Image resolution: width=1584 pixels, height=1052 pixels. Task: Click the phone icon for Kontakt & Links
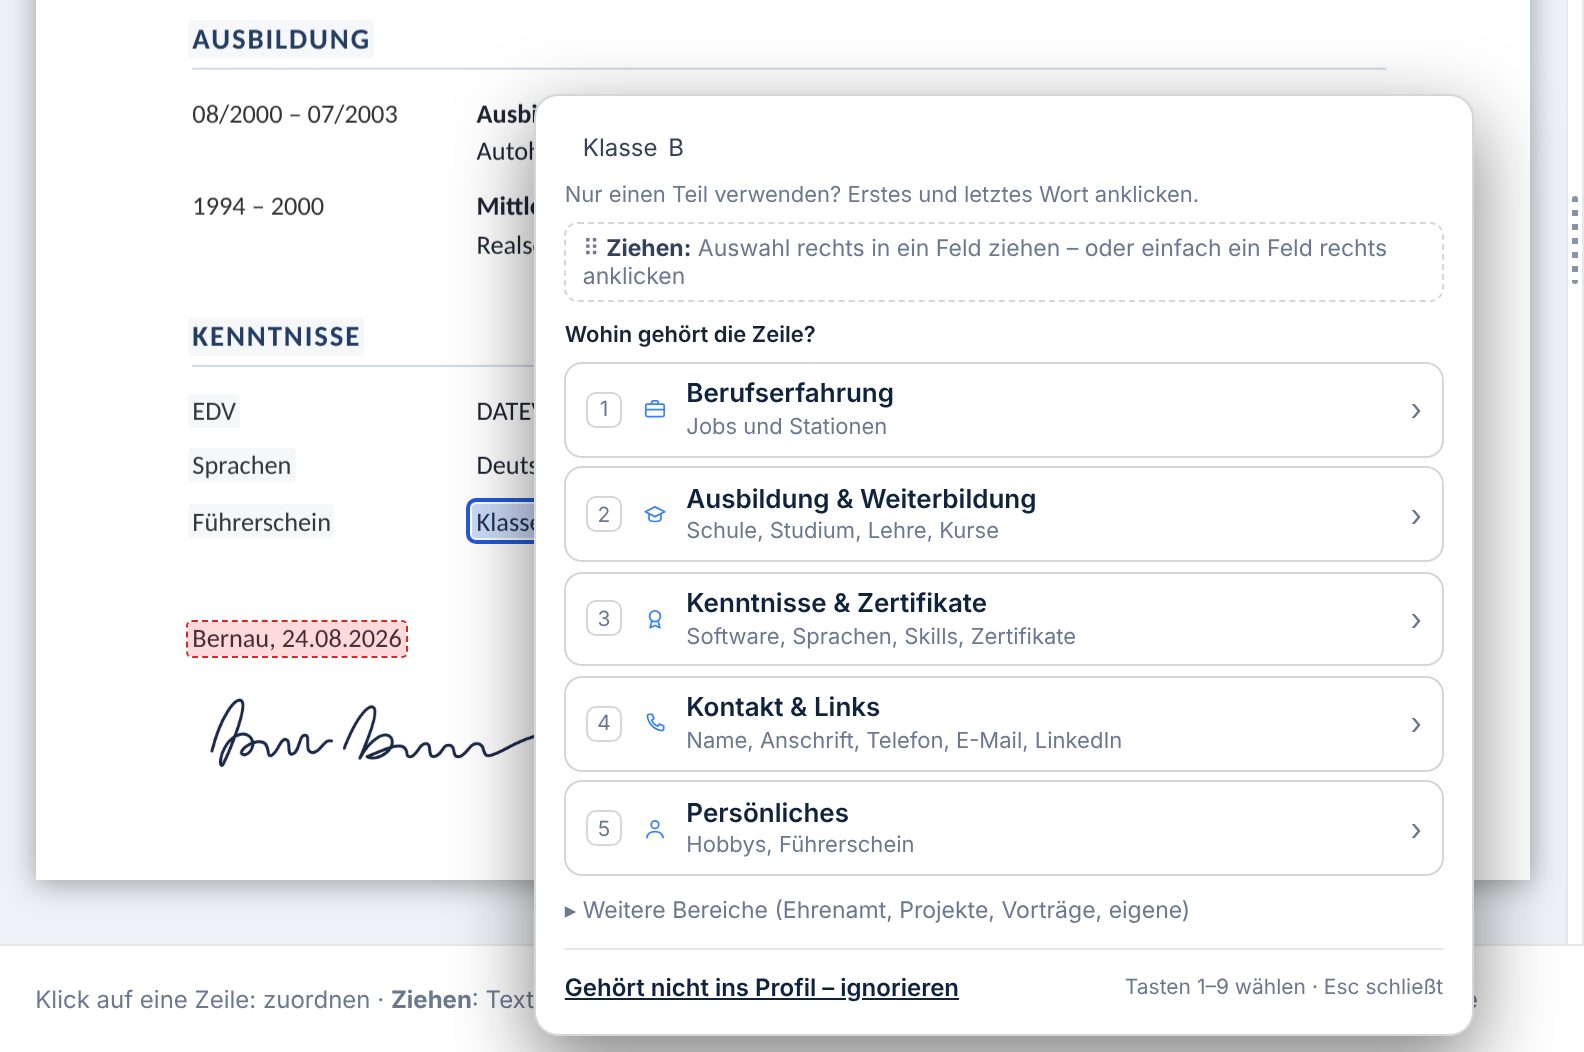coord(655,723)
